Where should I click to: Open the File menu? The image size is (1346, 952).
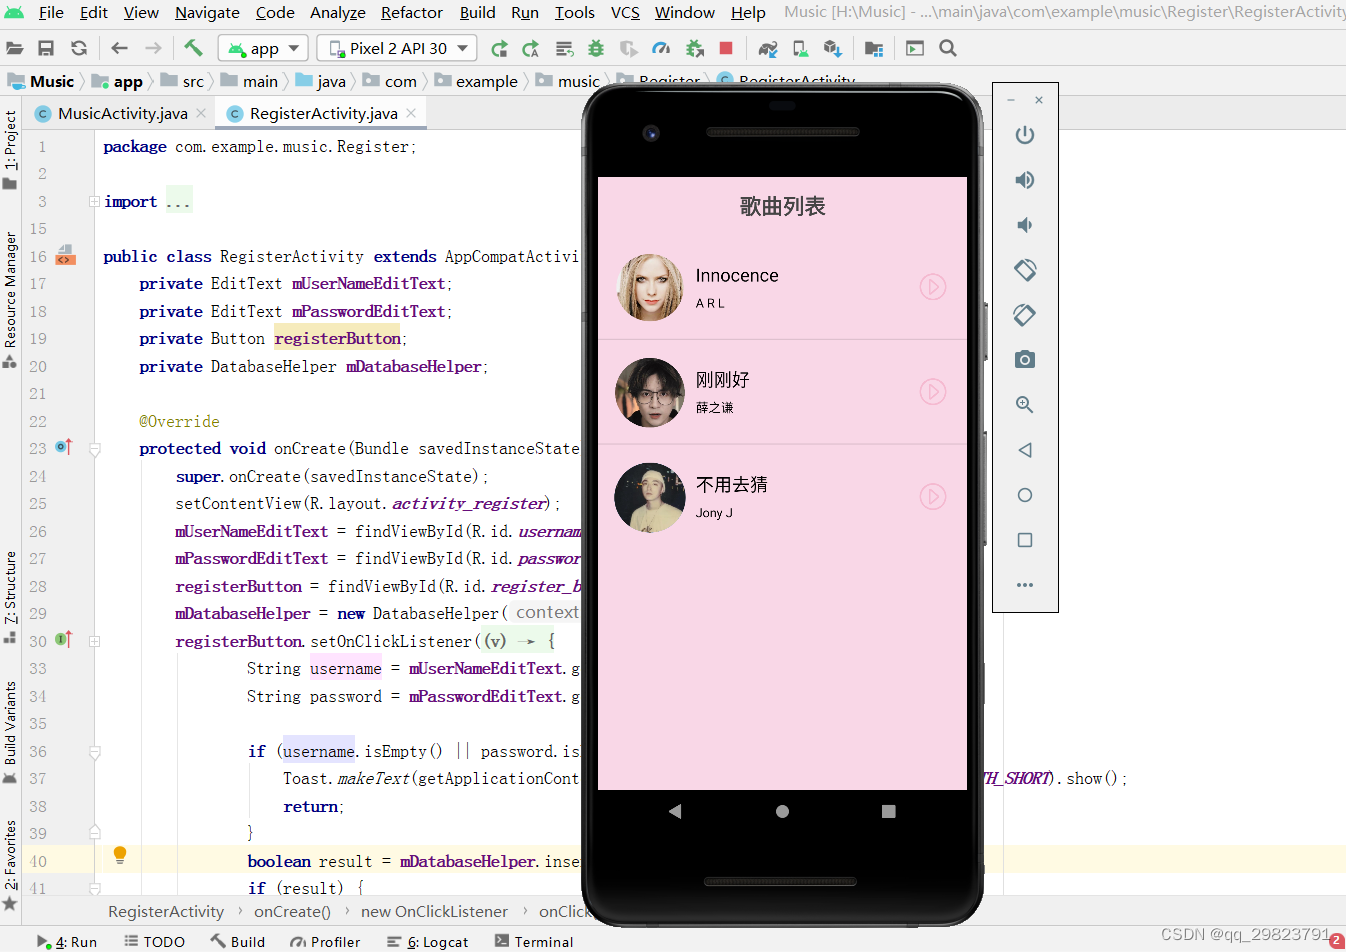click(51, 12)
